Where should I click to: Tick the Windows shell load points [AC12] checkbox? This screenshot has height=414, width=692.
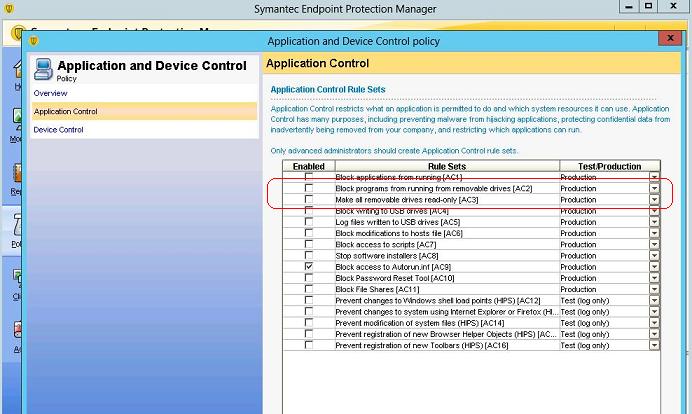tap(309, 300)
